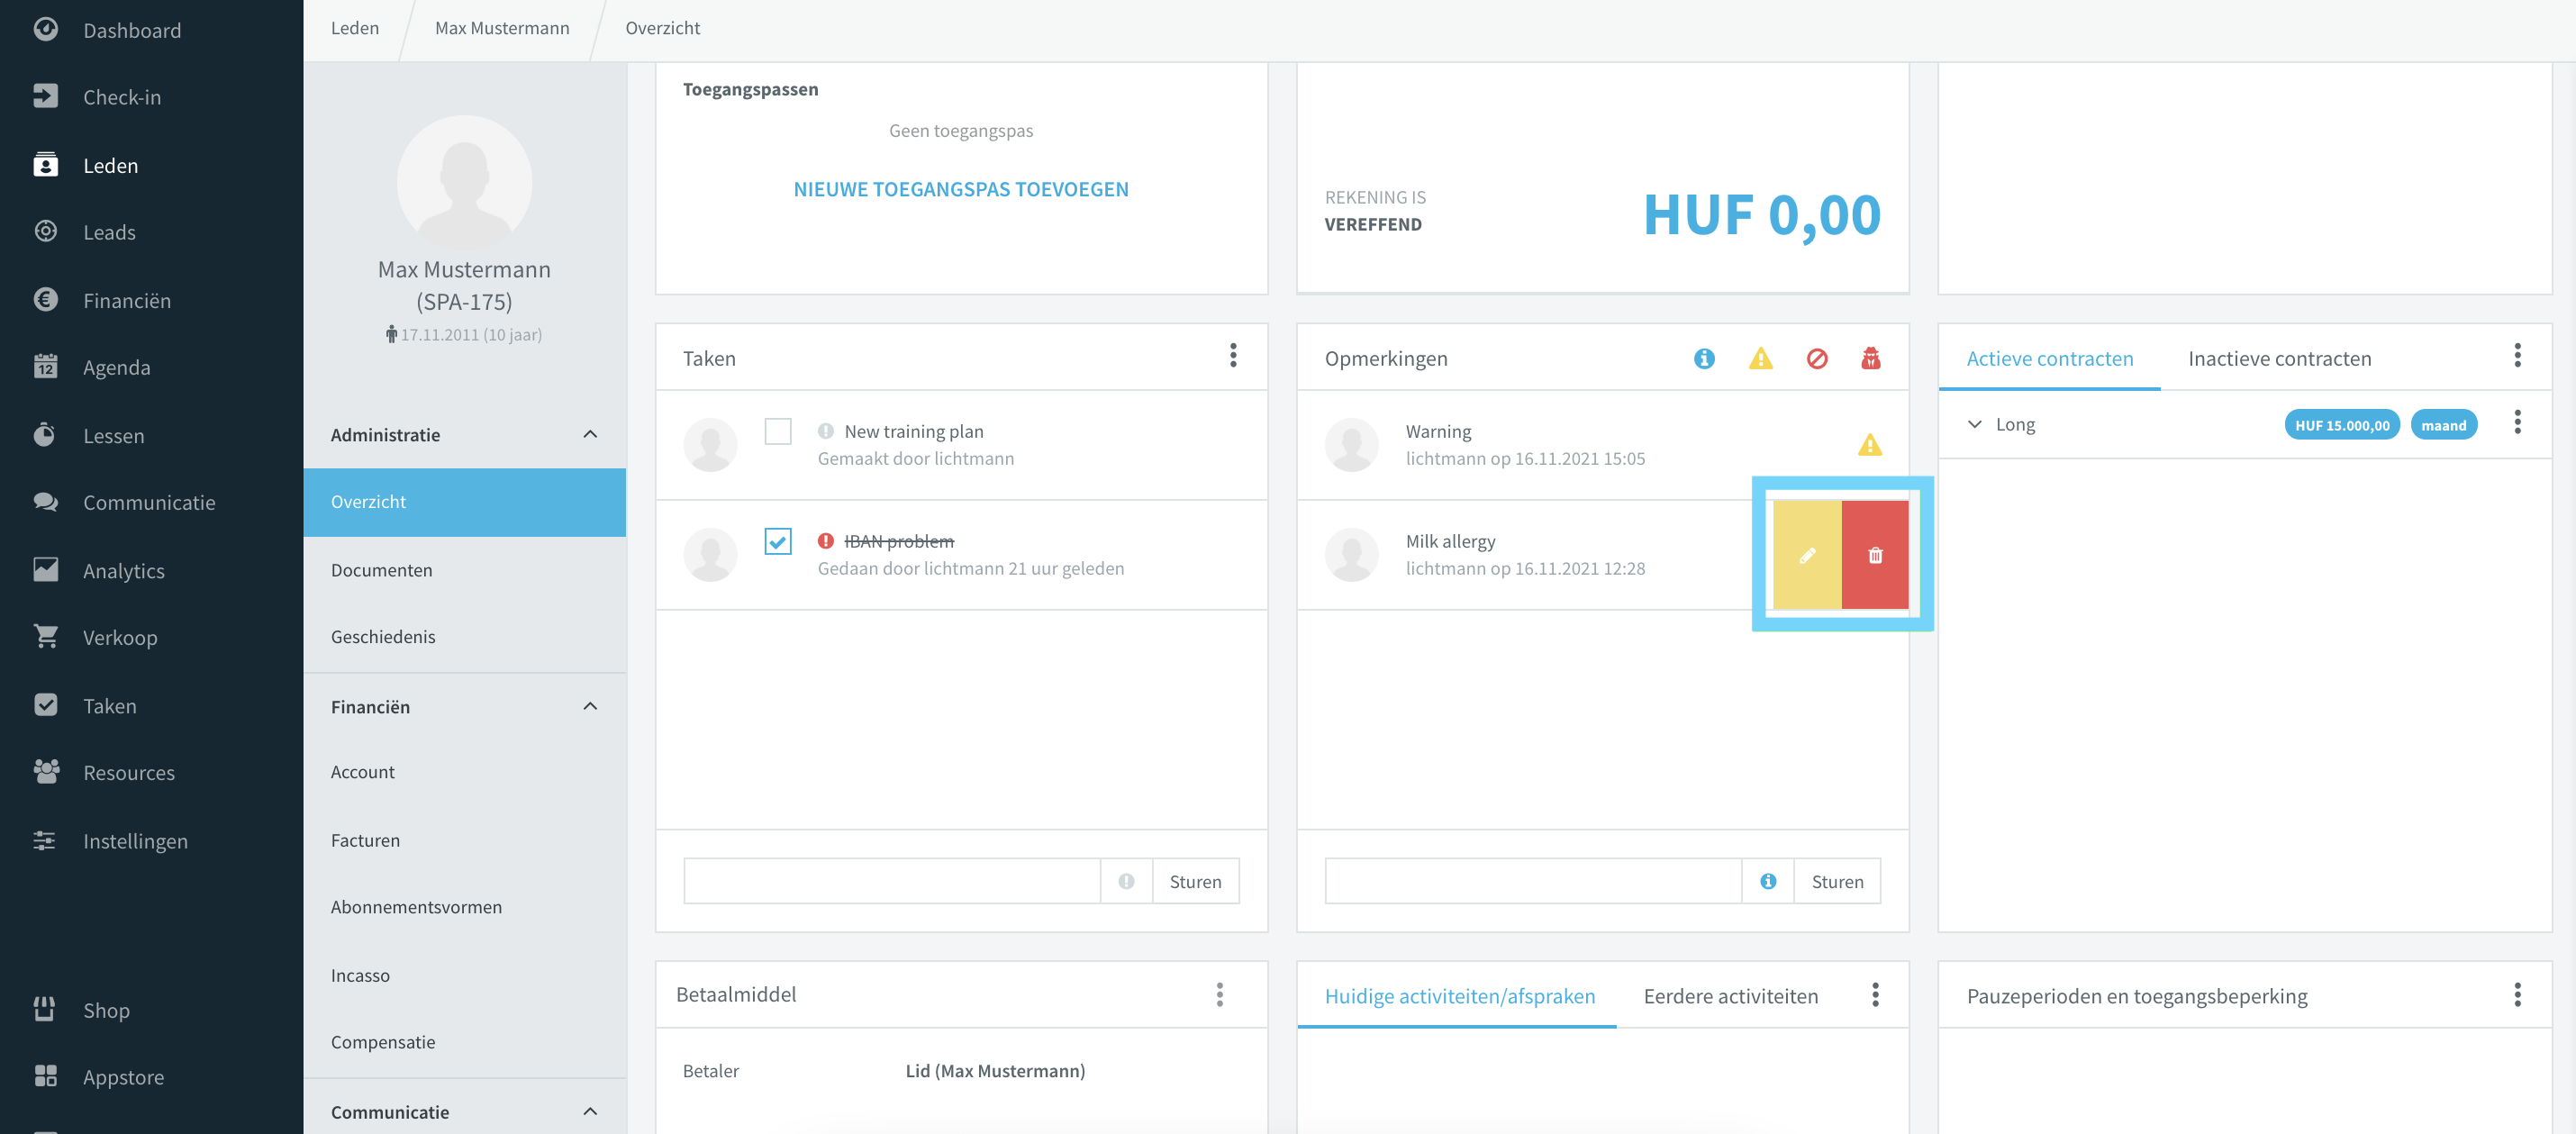Viewport: 2576px width, 1134px height.
Task: Select the Actieve contracten tab
Action: click(2049, 358)
